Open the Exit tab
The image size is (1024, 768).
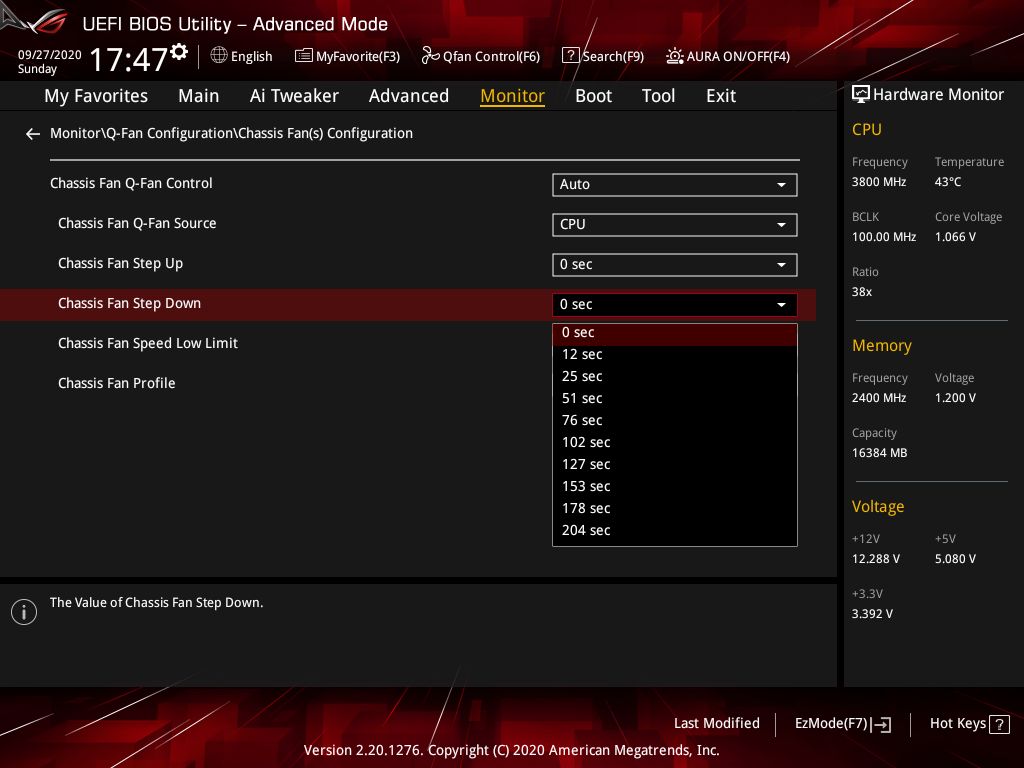(x=721, y=96)
